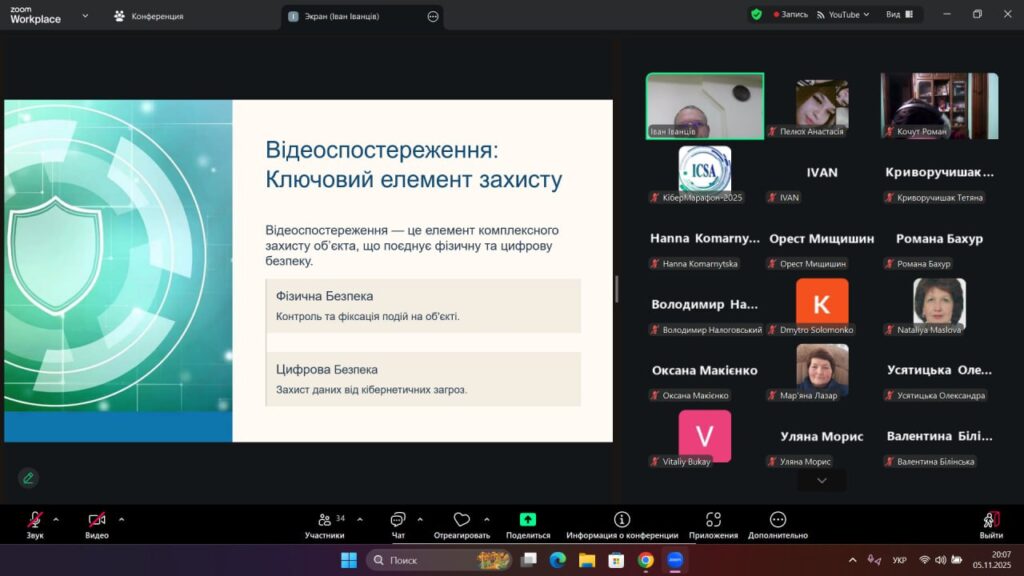1024x576 pixels.
Task: Open options on Экран (Іван Іванців) tab
Action: tap(433, 16)
